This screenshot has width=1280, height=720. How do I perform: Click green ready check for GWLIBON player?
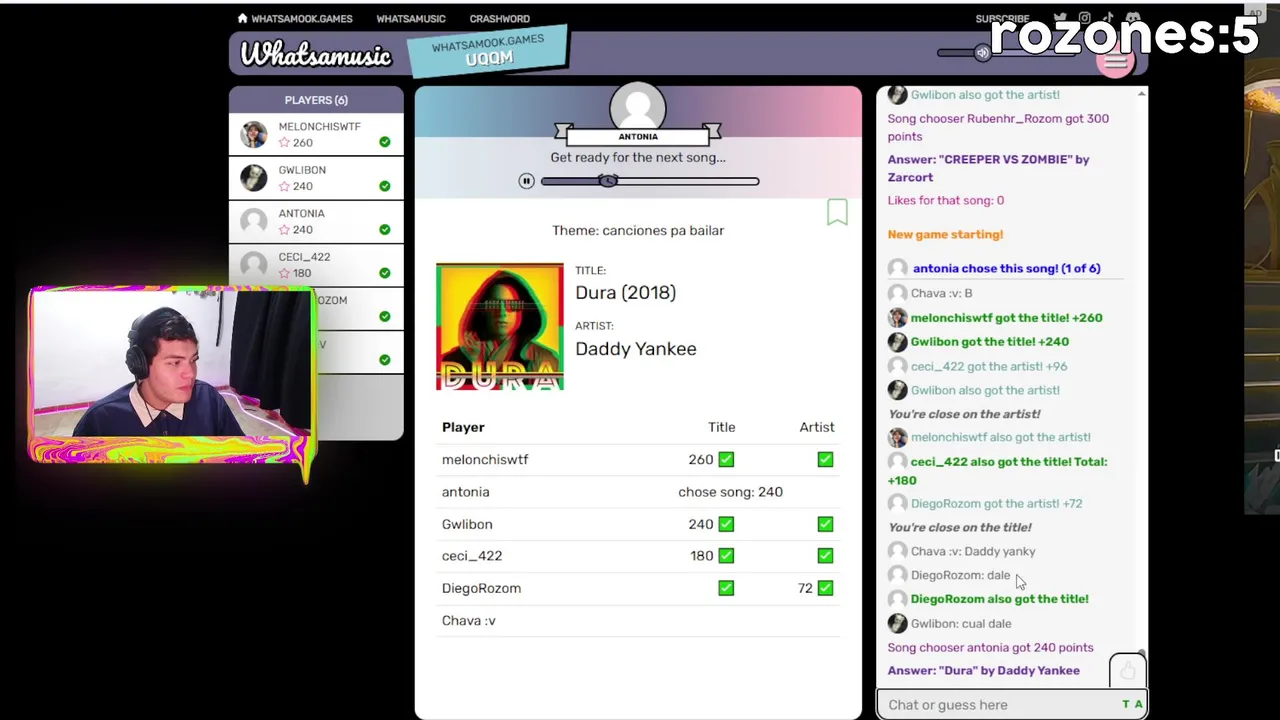[385, 186]
